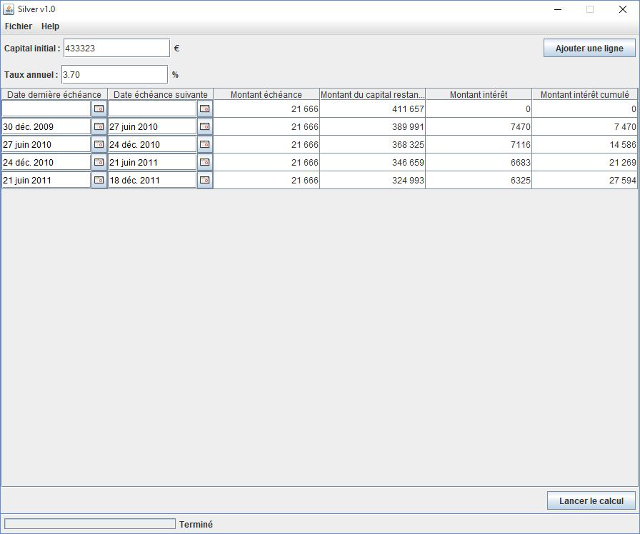Select the Montant échéance column header
The height and width of the screenshot is (534, 640).
click(266, 94)
